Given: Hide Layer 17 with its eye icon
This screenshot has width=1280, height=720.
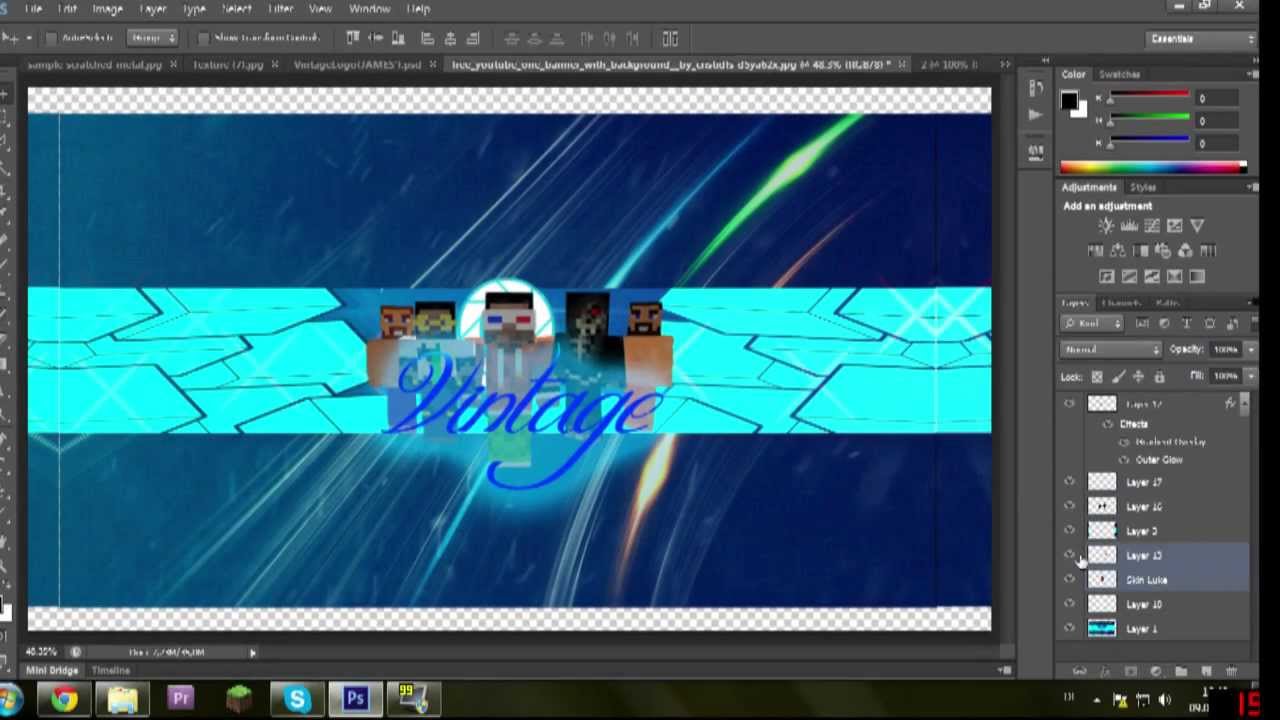Looking at the screenshot, I should tap(1070, 482).
